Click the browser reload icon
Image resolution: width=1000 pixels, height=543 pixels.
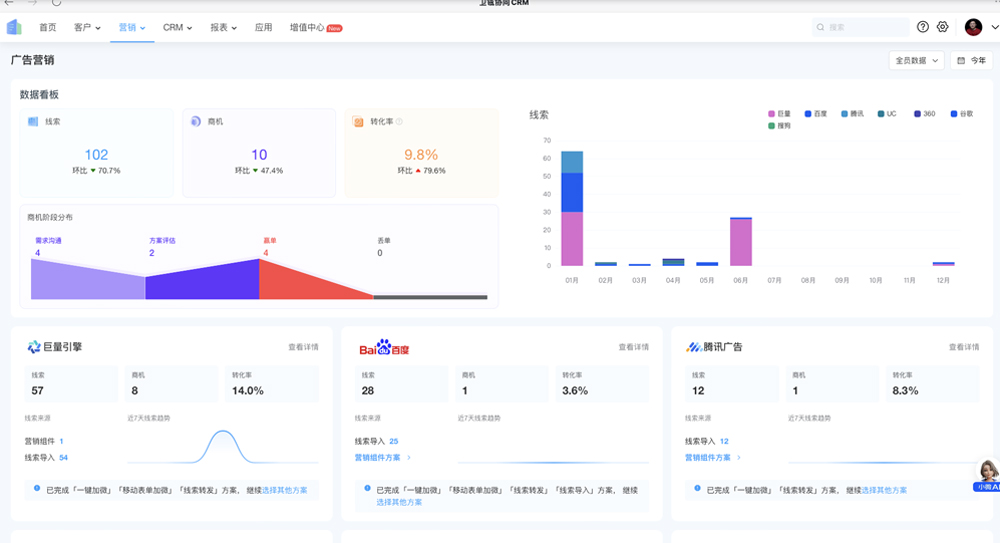tap(56, 3)
